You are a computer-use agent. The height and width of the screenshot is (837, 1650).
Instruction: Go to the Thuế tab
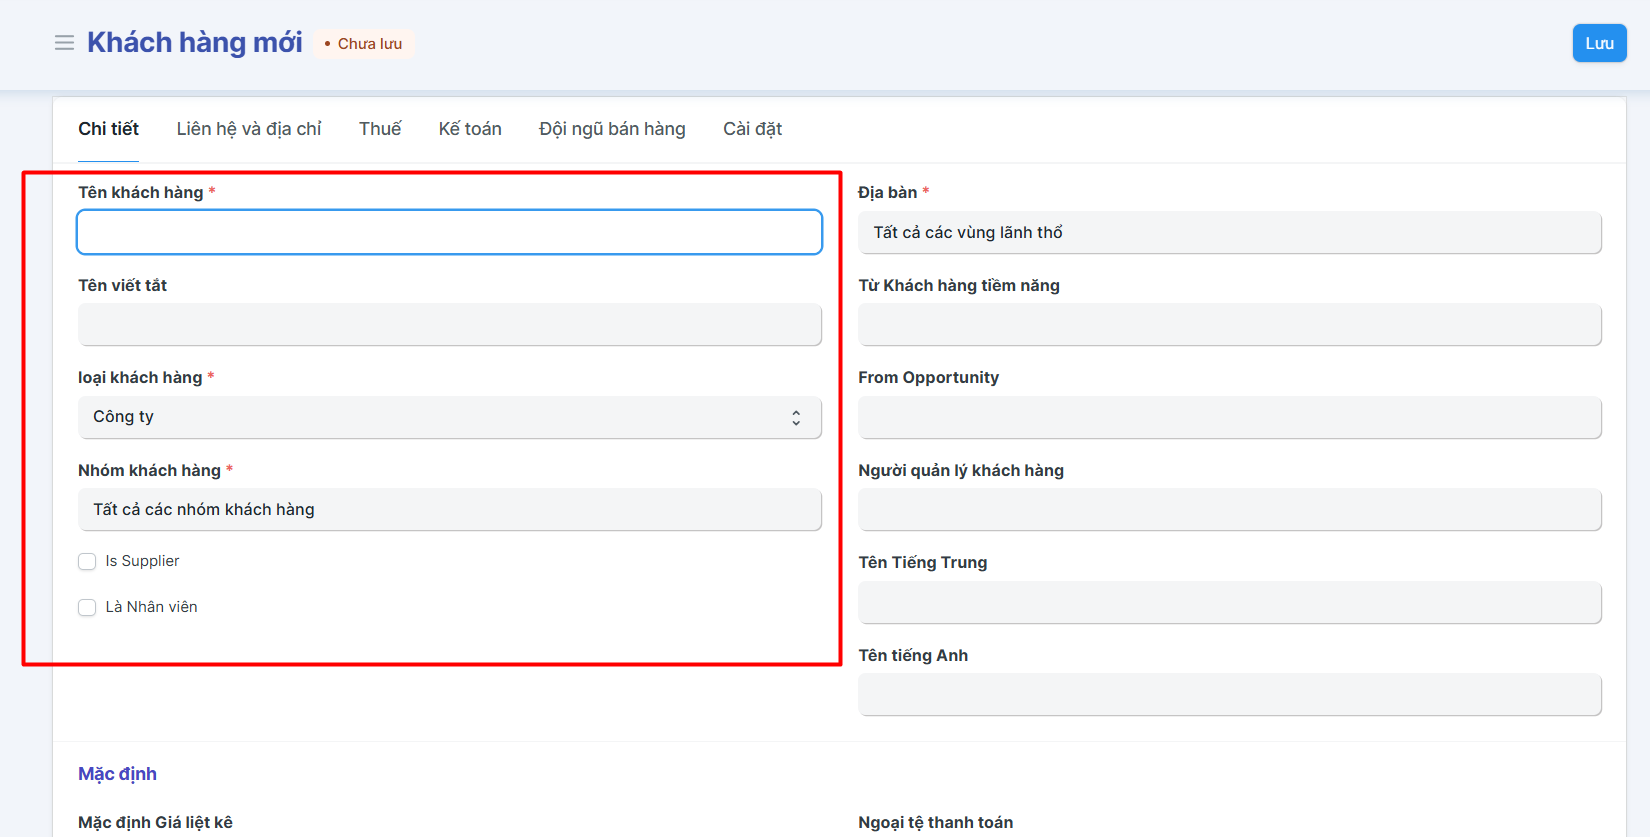(x=380, y=129)
